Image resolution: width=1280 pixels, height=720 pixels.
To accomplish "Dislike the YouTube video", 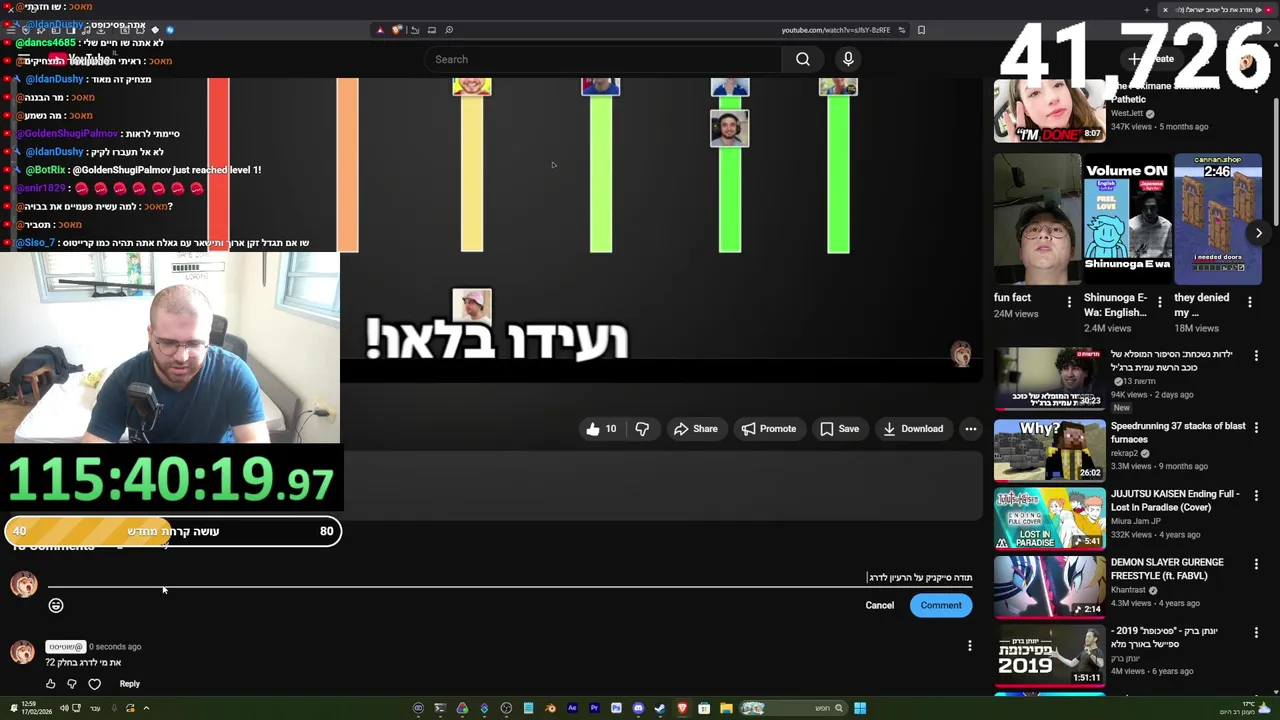I will [x=642, y=429].
